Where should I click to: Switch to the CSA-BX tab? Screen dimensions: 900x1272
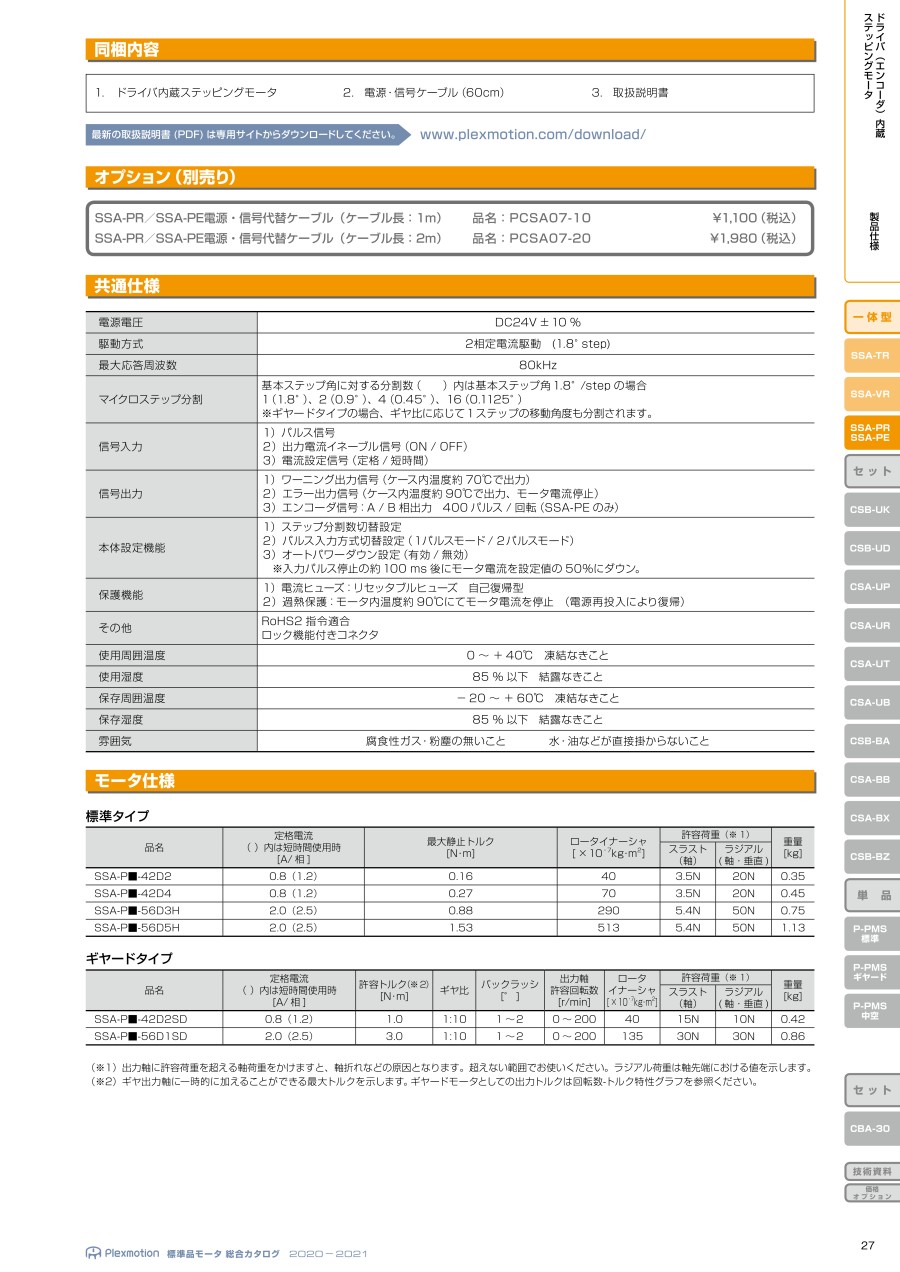(x=870, y=818)
